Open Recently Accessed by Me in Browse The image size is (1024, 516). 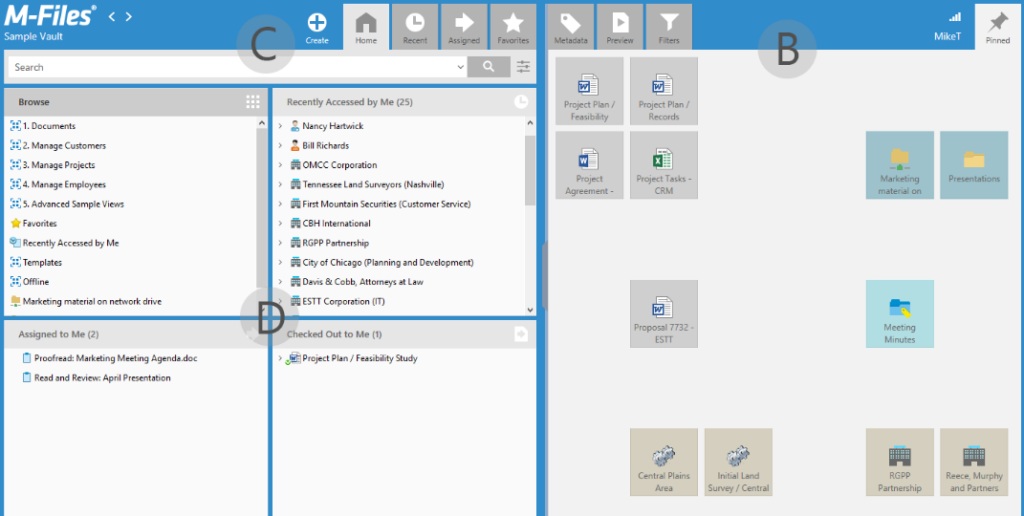click(x=65, y=243)
